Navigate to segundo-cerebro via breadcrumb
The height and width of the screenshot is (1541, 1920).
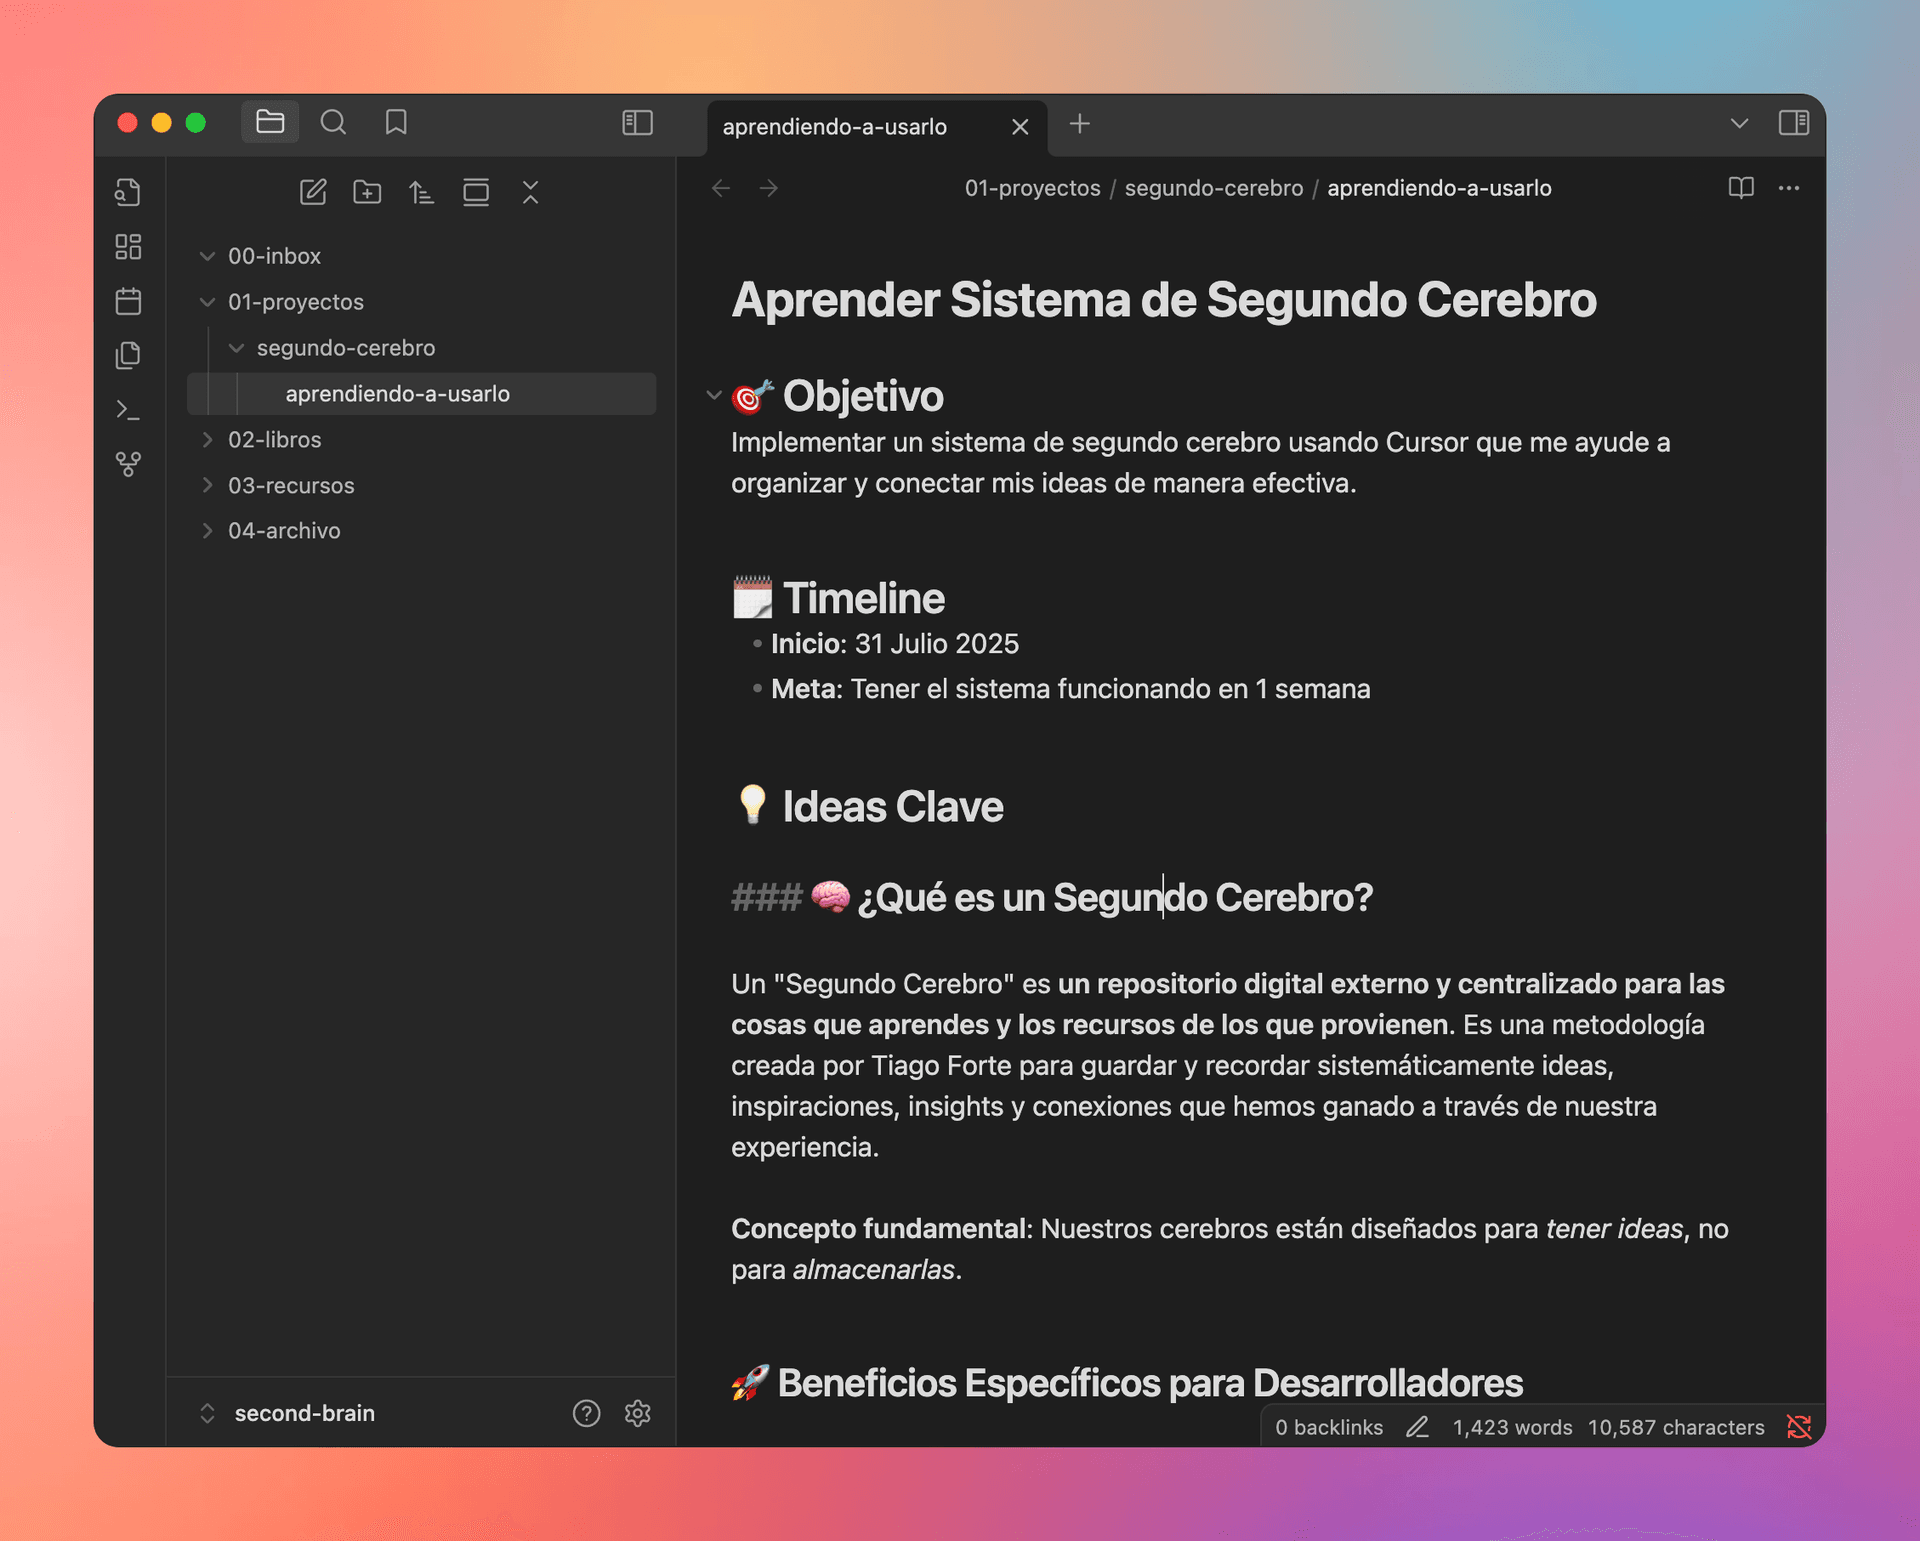click(x=1213, y=188)
